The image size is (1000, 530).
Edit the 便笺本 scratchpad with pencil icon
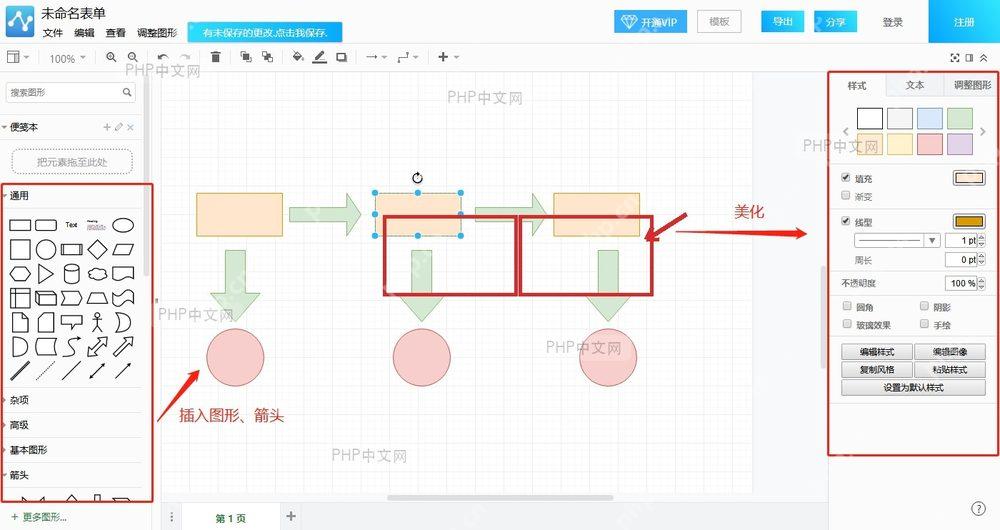point(119,128)
